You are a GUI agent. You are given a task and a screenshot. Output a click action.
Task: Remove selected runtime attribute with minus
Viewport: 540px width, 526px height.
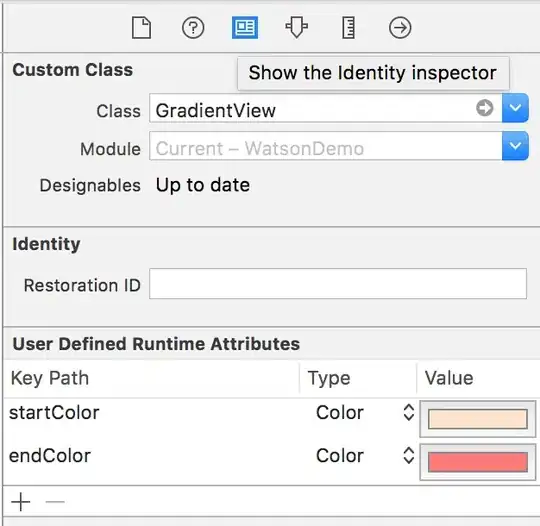coord(55,502)
